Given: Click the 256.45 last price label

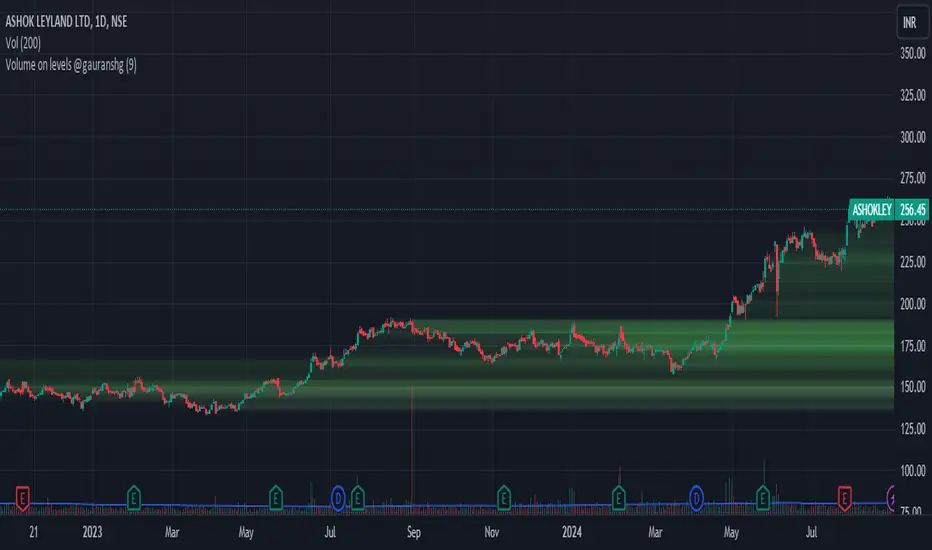Looking at the screenshot, I should tap(912, 210).
